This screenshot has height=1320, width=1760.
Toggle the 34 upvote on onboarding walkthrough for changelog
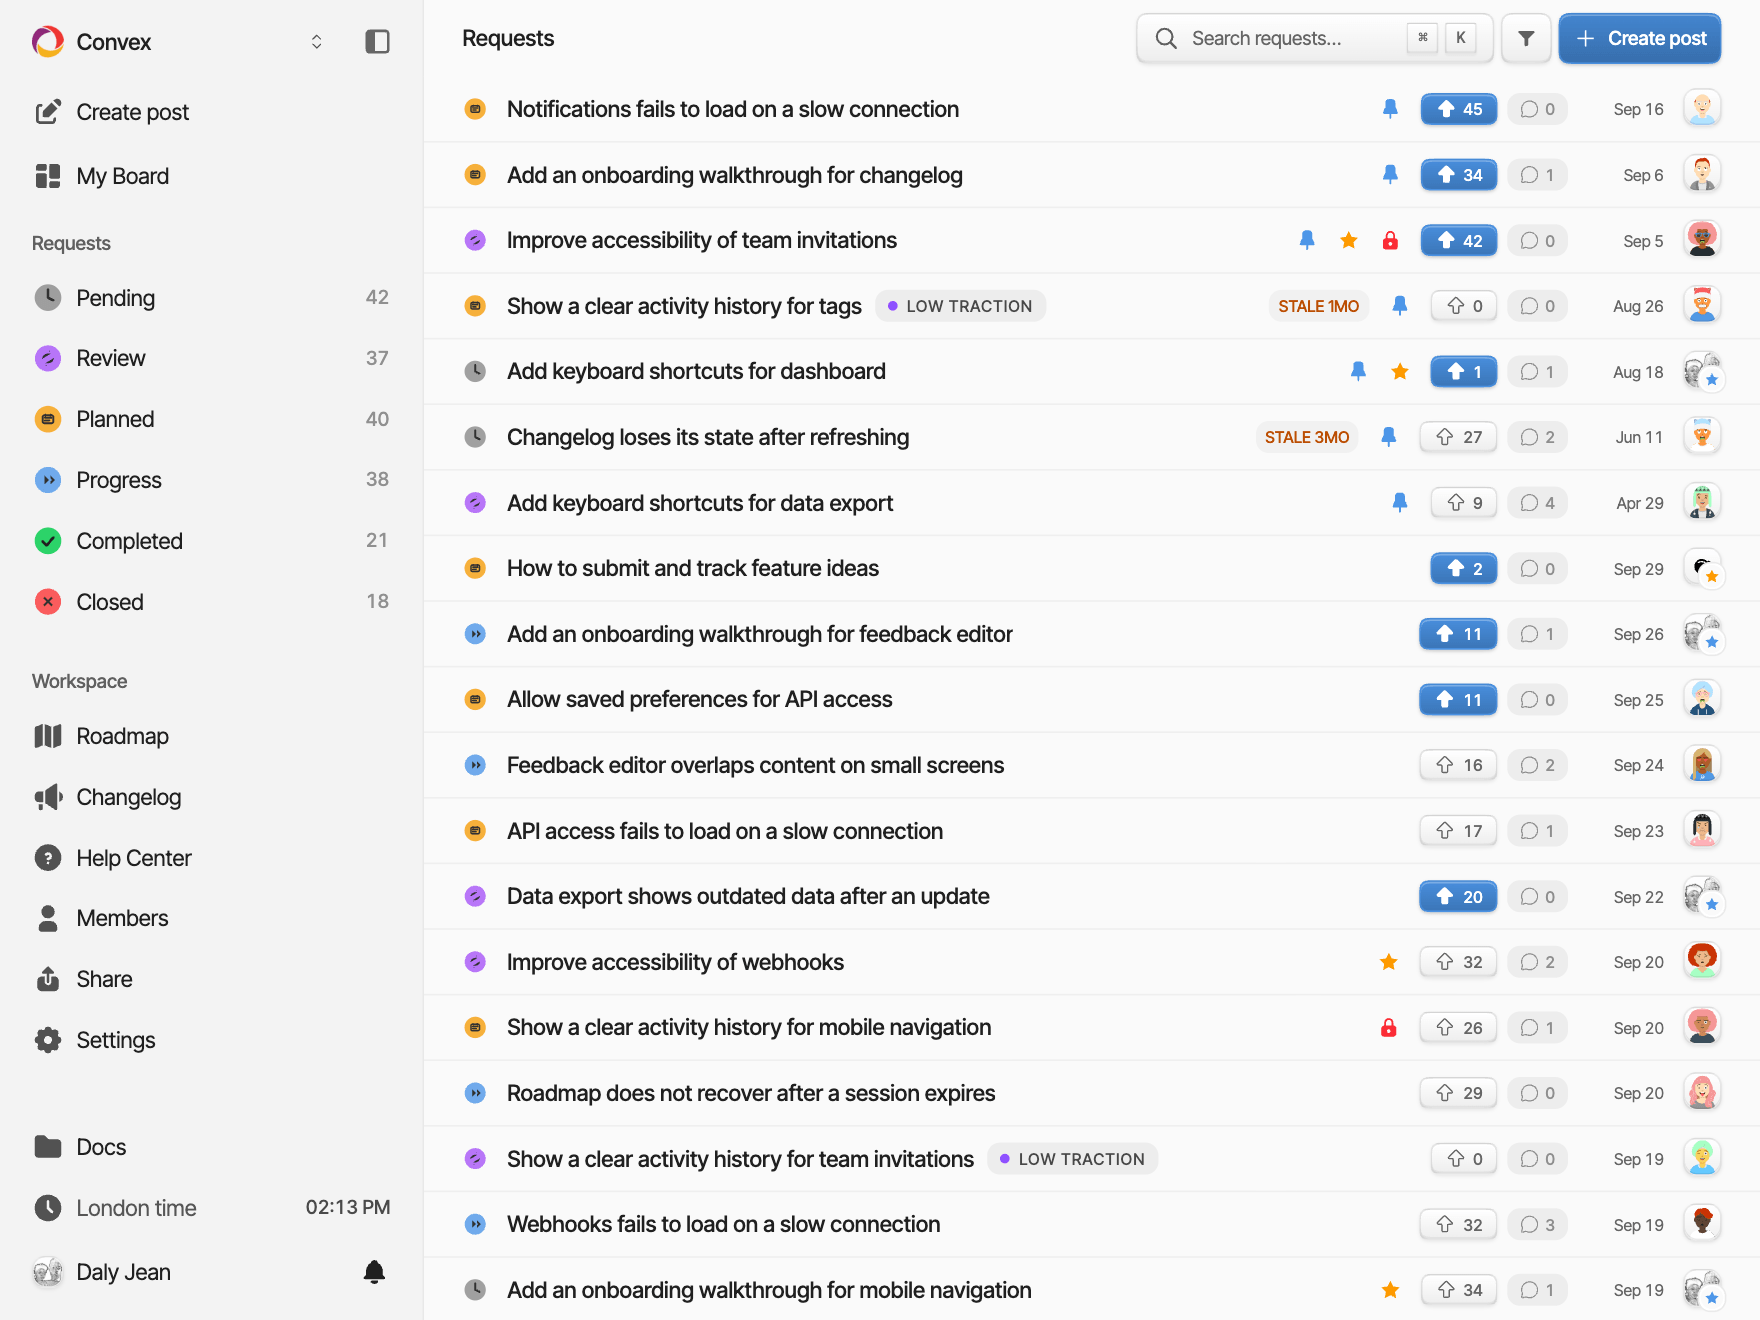[x=1459, y=175]
